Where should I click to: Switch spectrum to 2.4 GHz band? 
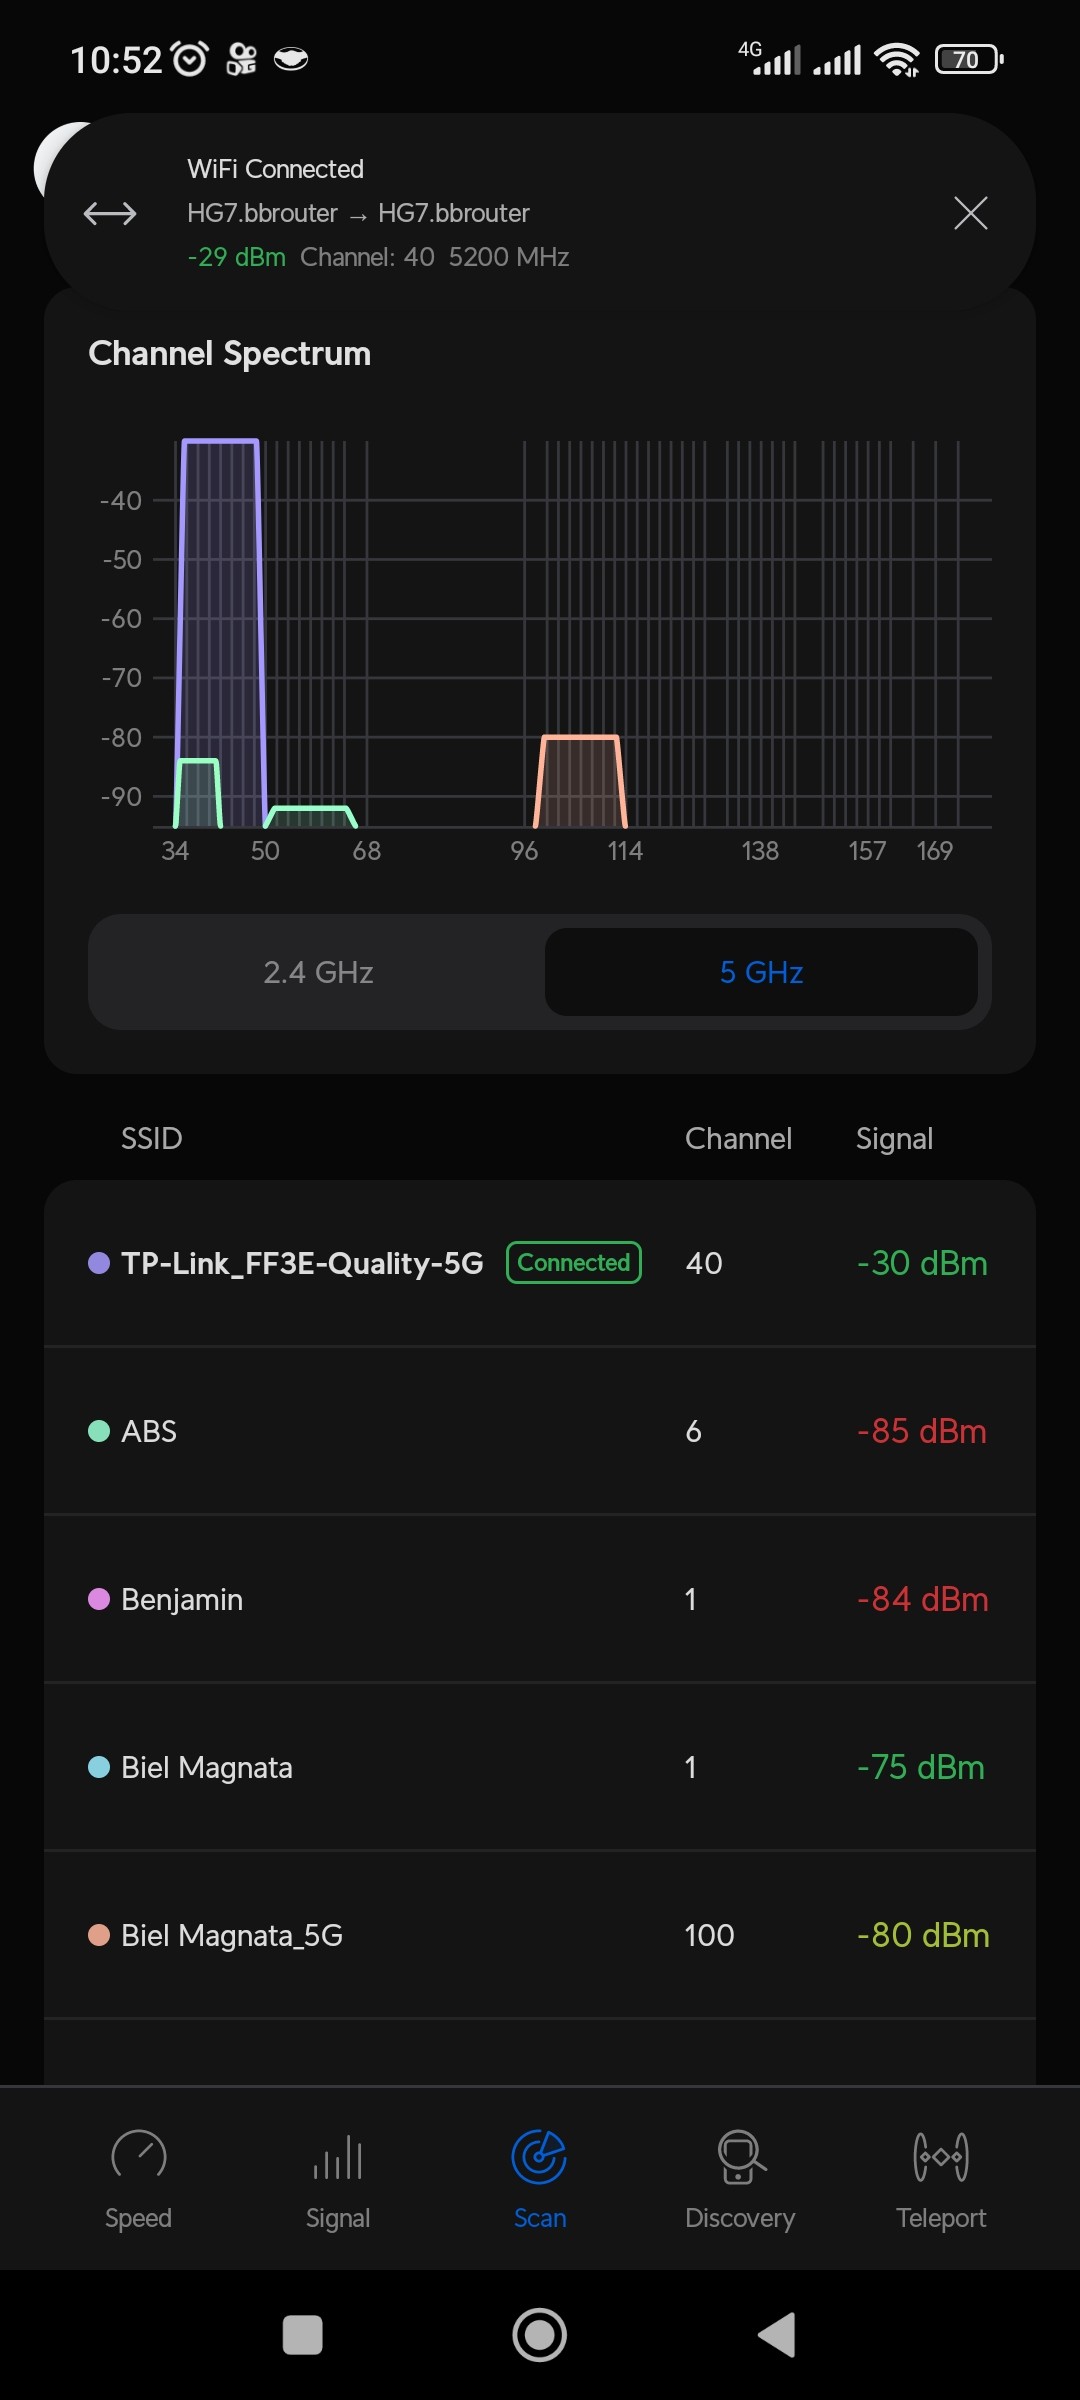[x=318, y=972]
